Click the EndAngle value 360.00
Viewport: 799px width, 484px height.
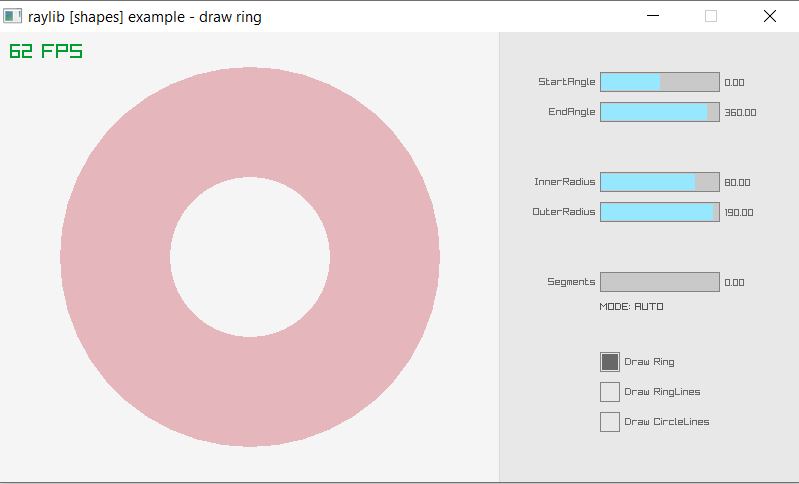(740, 113)
